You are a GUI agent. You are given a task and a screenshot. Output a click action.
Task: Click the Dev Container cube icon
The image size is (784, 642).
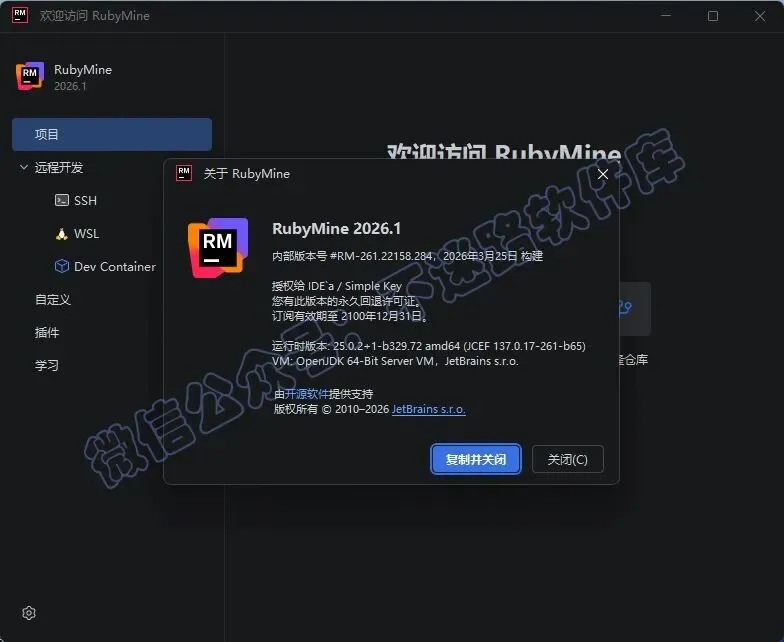[x=62, y=266]
